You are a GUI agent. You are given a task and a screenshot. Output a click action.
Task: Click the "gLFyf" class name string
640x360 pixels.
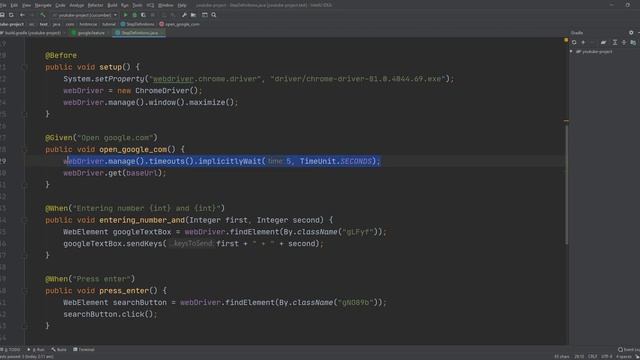[x=358, y=232]
